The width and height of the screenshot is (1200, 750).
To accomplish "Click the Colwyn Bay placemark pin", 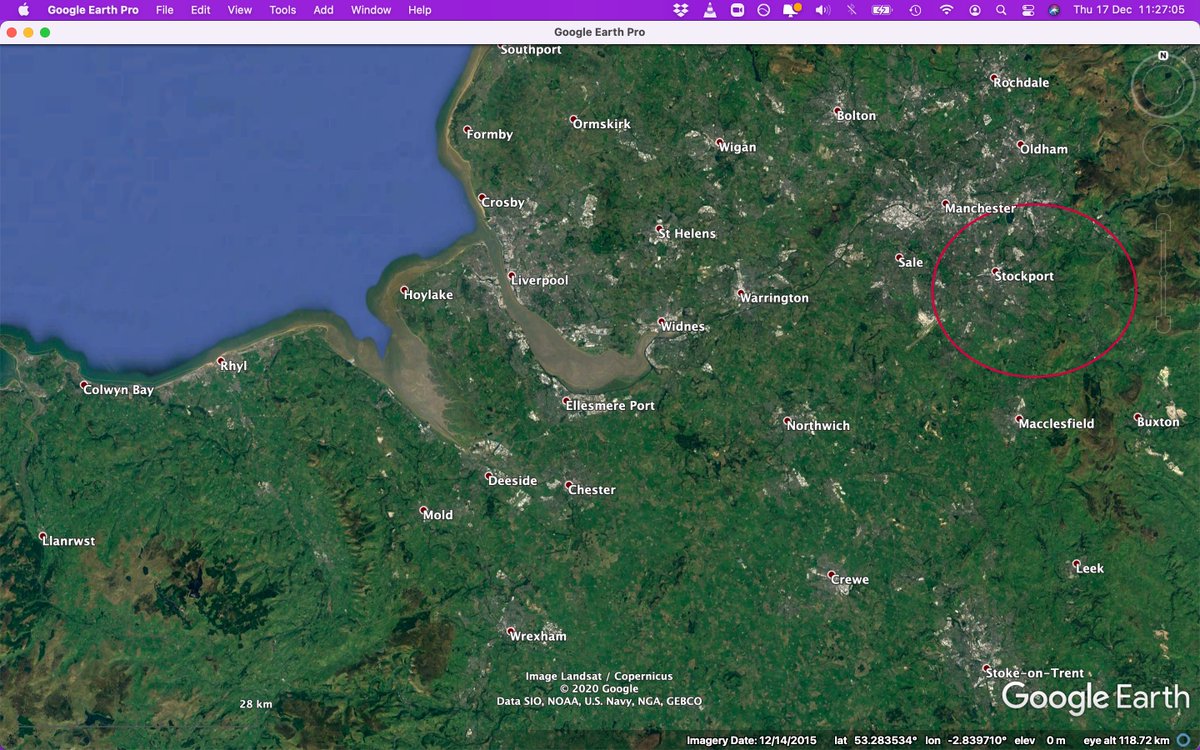I will click(x=84, y=386).
